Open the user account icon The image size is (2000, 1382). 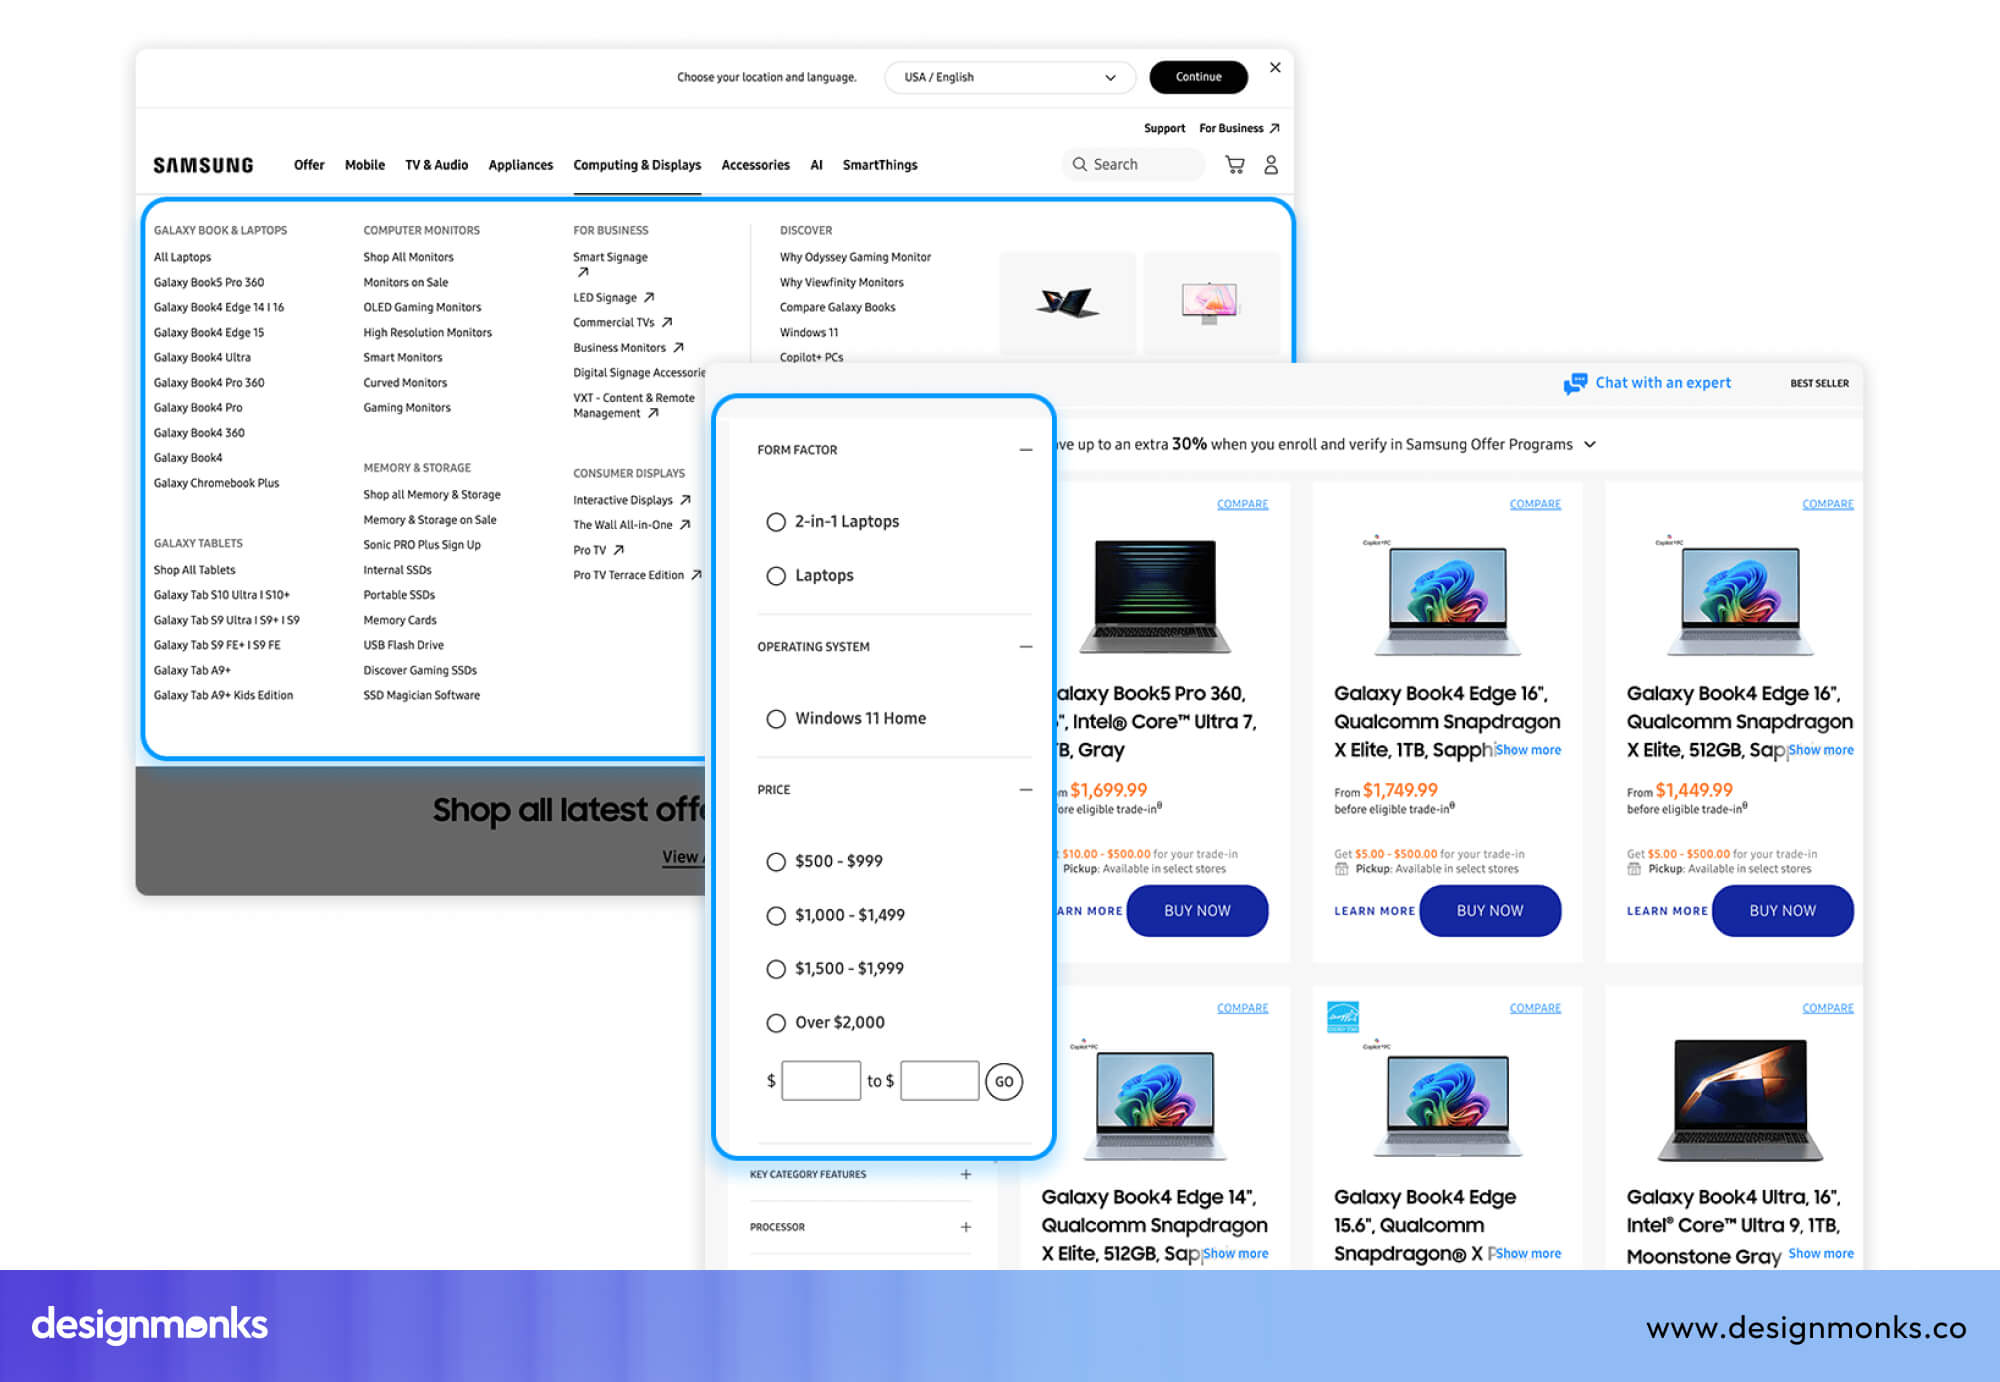coord(1271,165)
